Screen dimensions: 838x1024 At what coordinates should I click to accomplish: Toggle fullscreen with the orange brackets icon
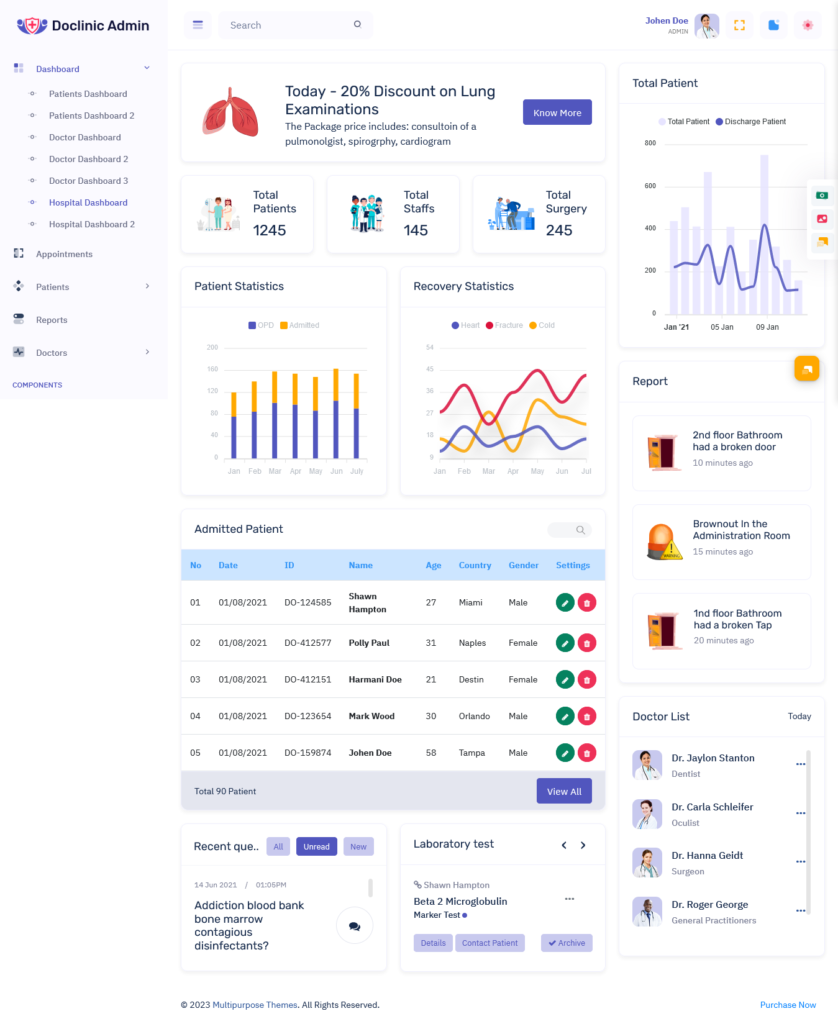739,25
